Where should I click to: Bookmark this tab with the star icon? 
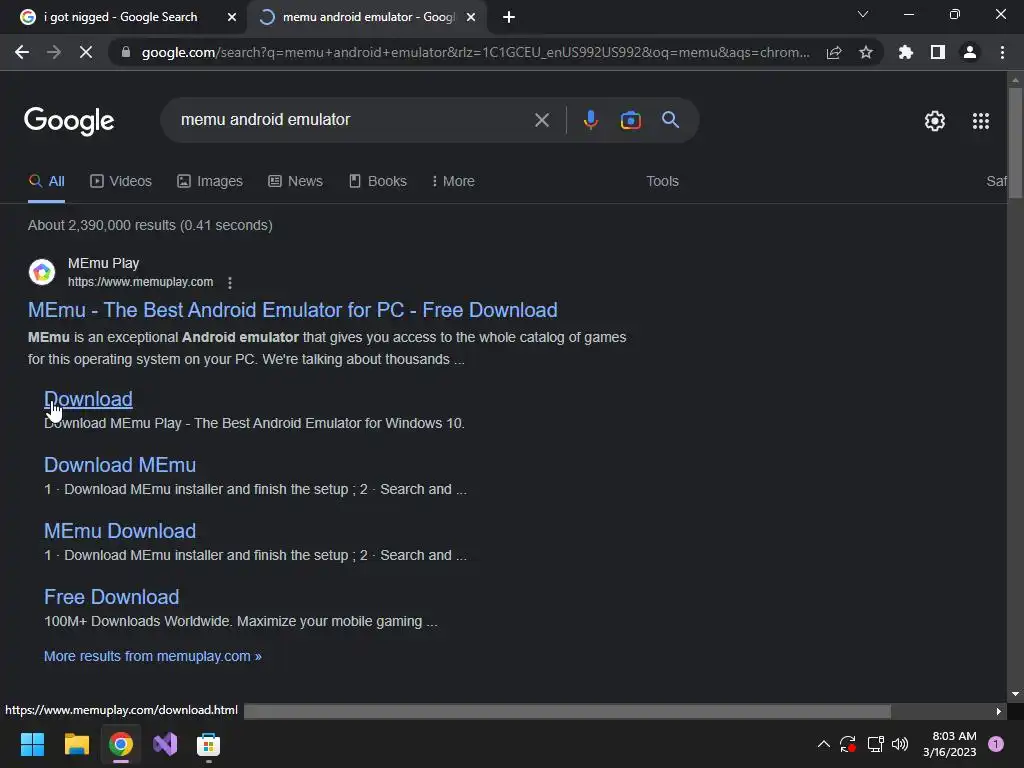866,52
